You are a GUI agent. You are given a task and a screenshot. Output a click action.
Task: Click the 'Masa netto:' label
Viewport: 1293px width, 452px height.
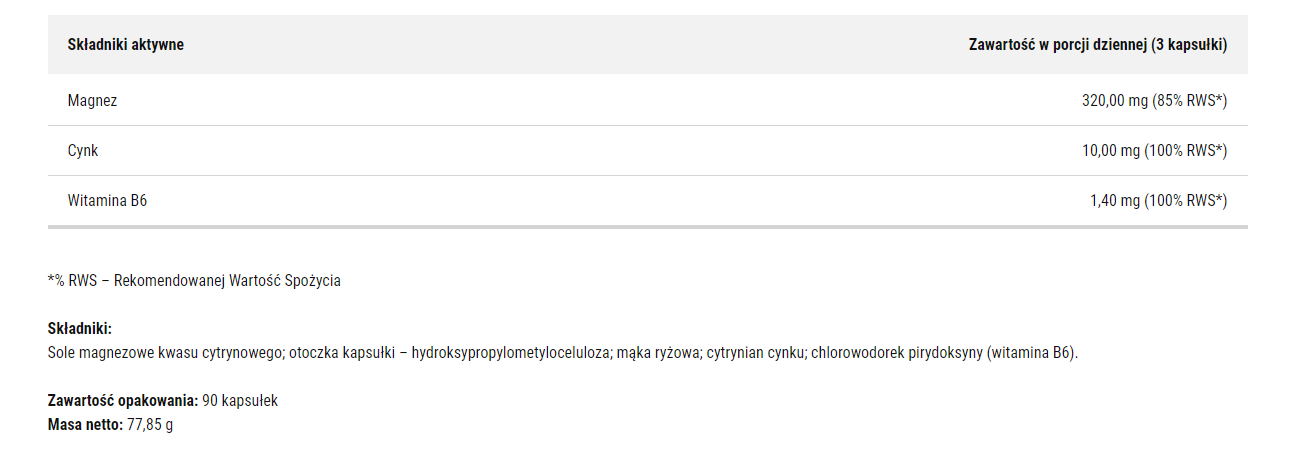click(85, 425)
